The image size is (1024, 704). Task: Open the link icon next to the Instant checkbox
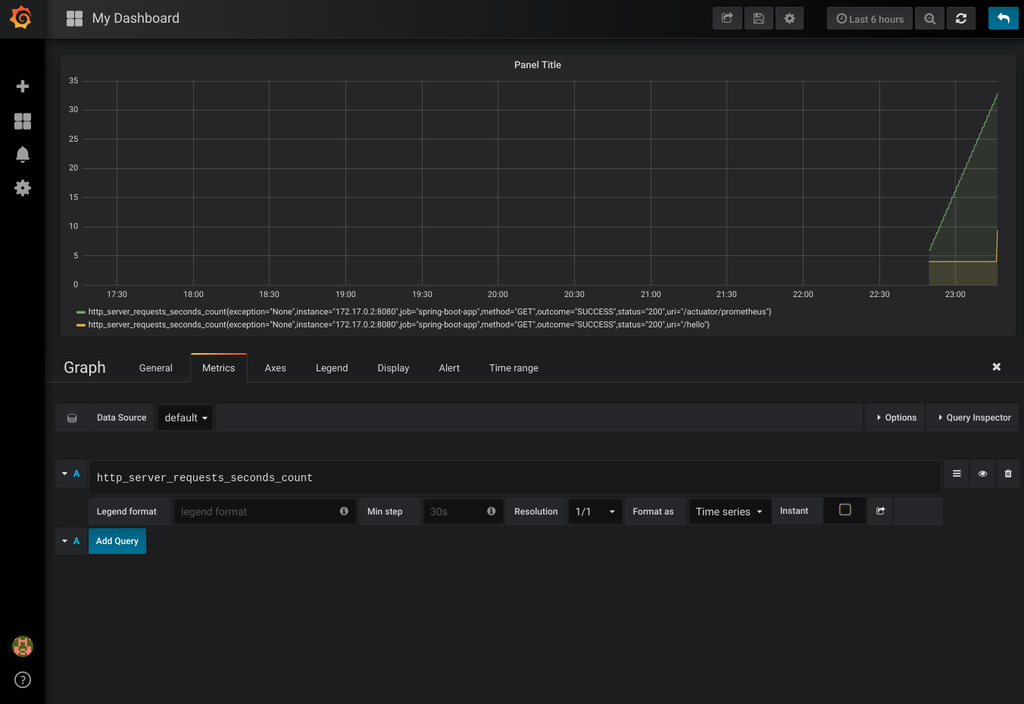[x=880, y=511]
